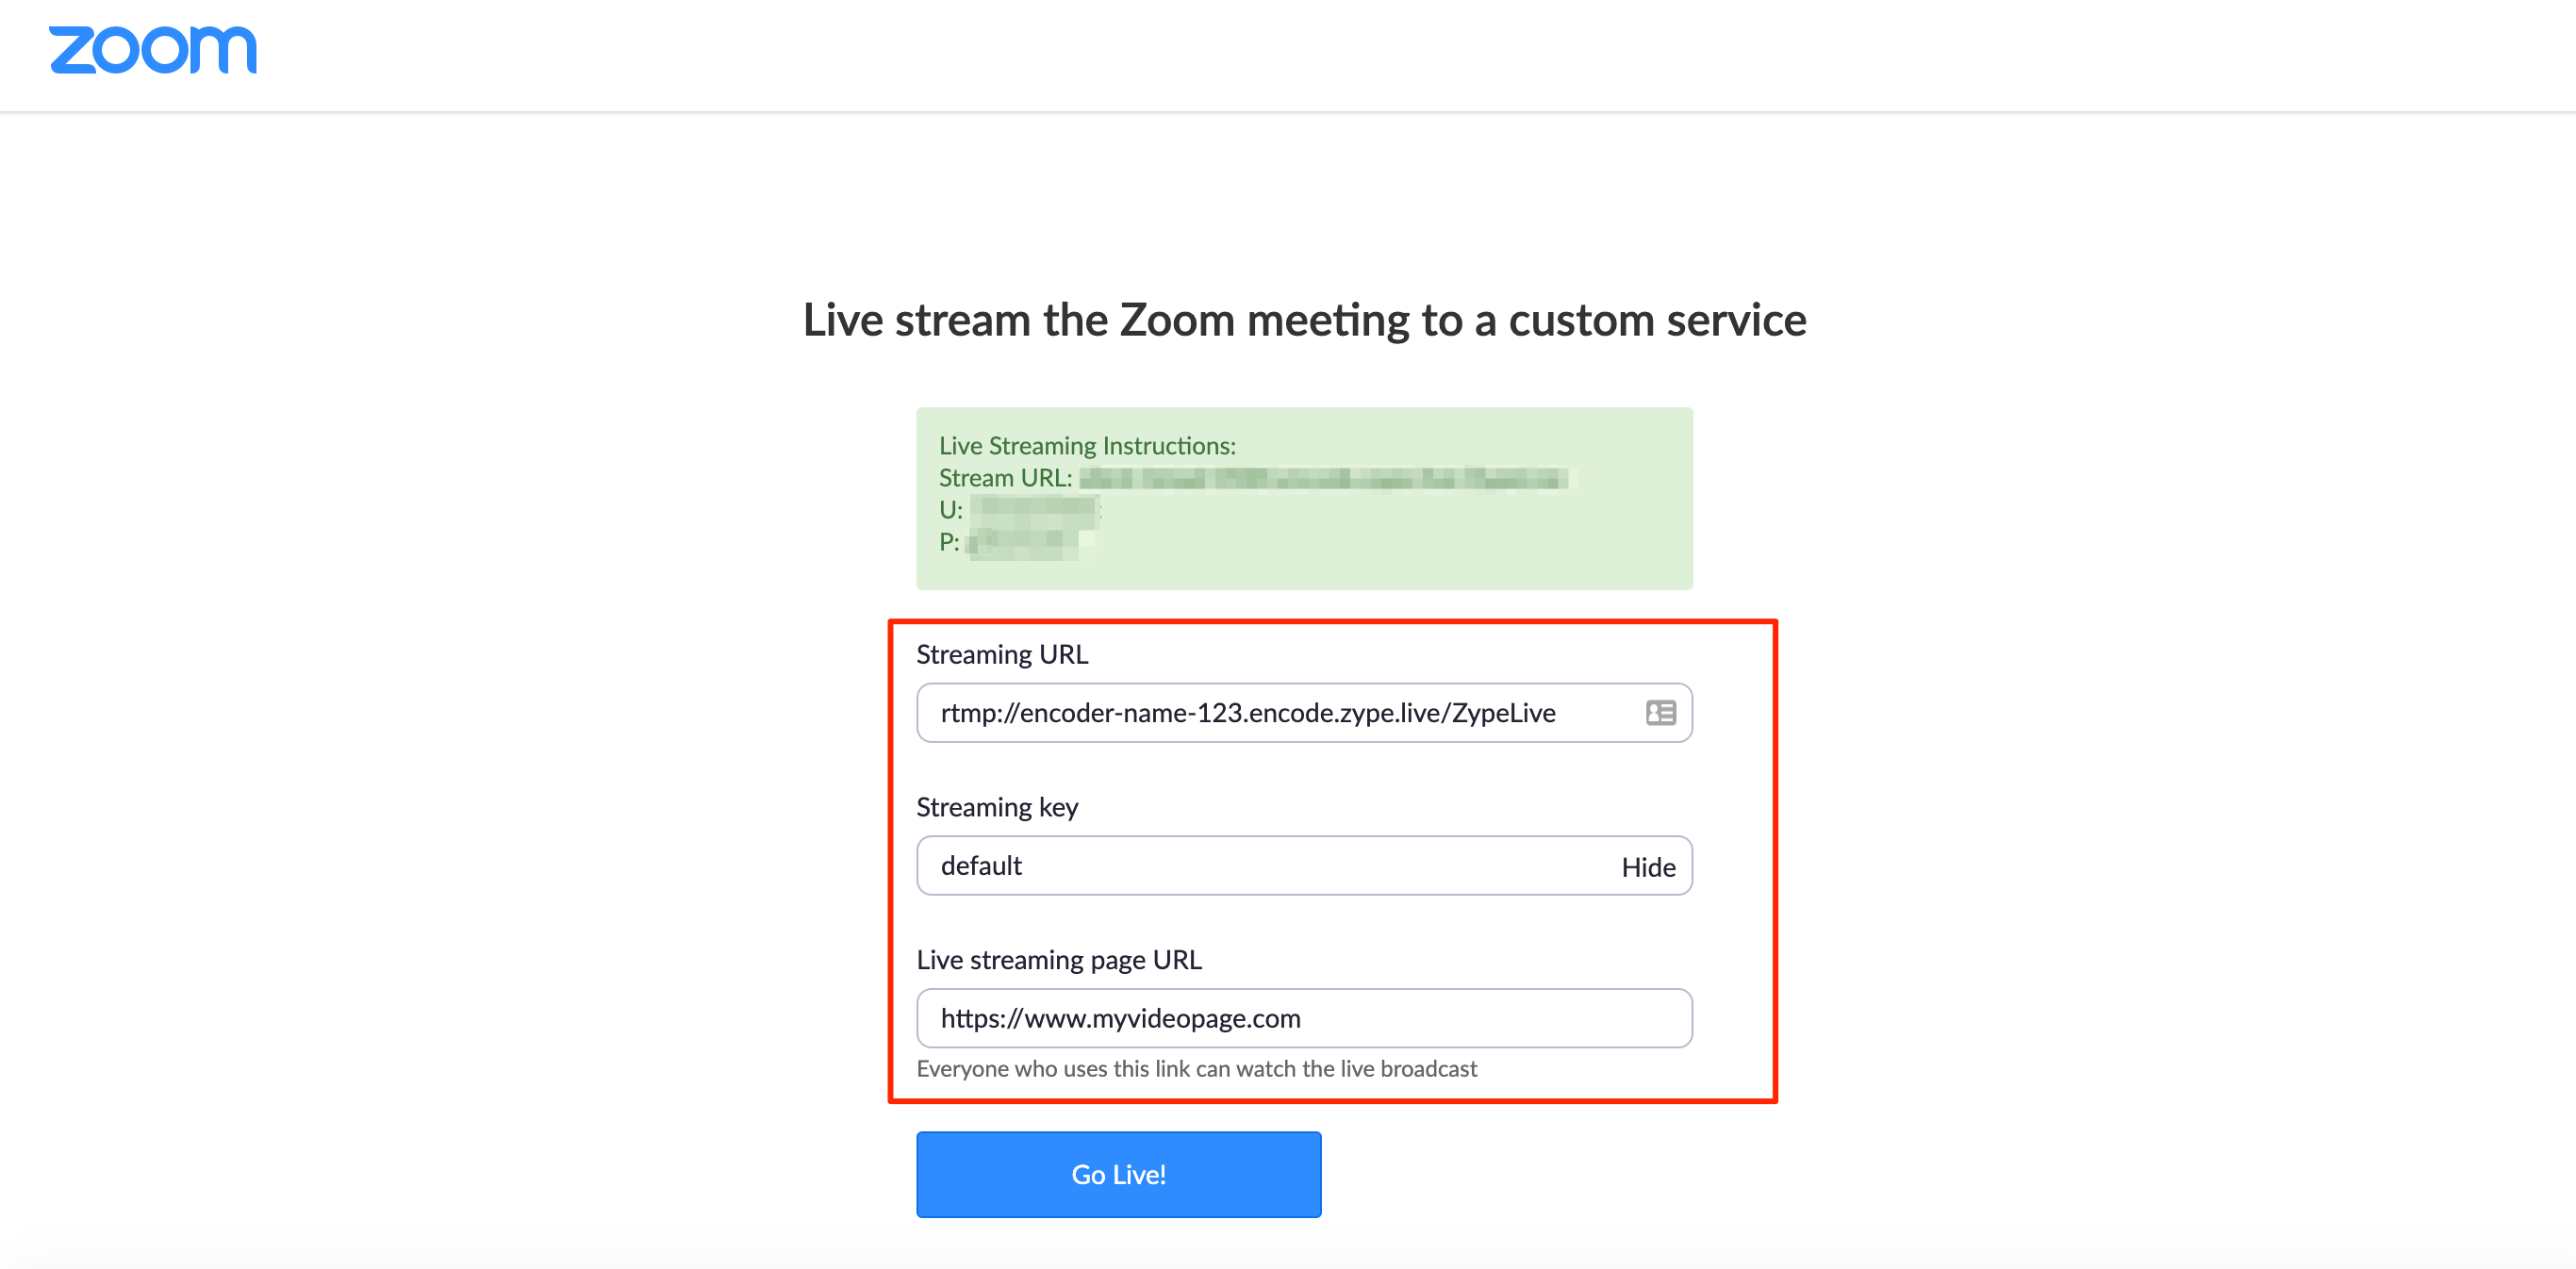The image size is (2576, 1269).
Task: Click the P: label in instructions
Action: point(949,542)
